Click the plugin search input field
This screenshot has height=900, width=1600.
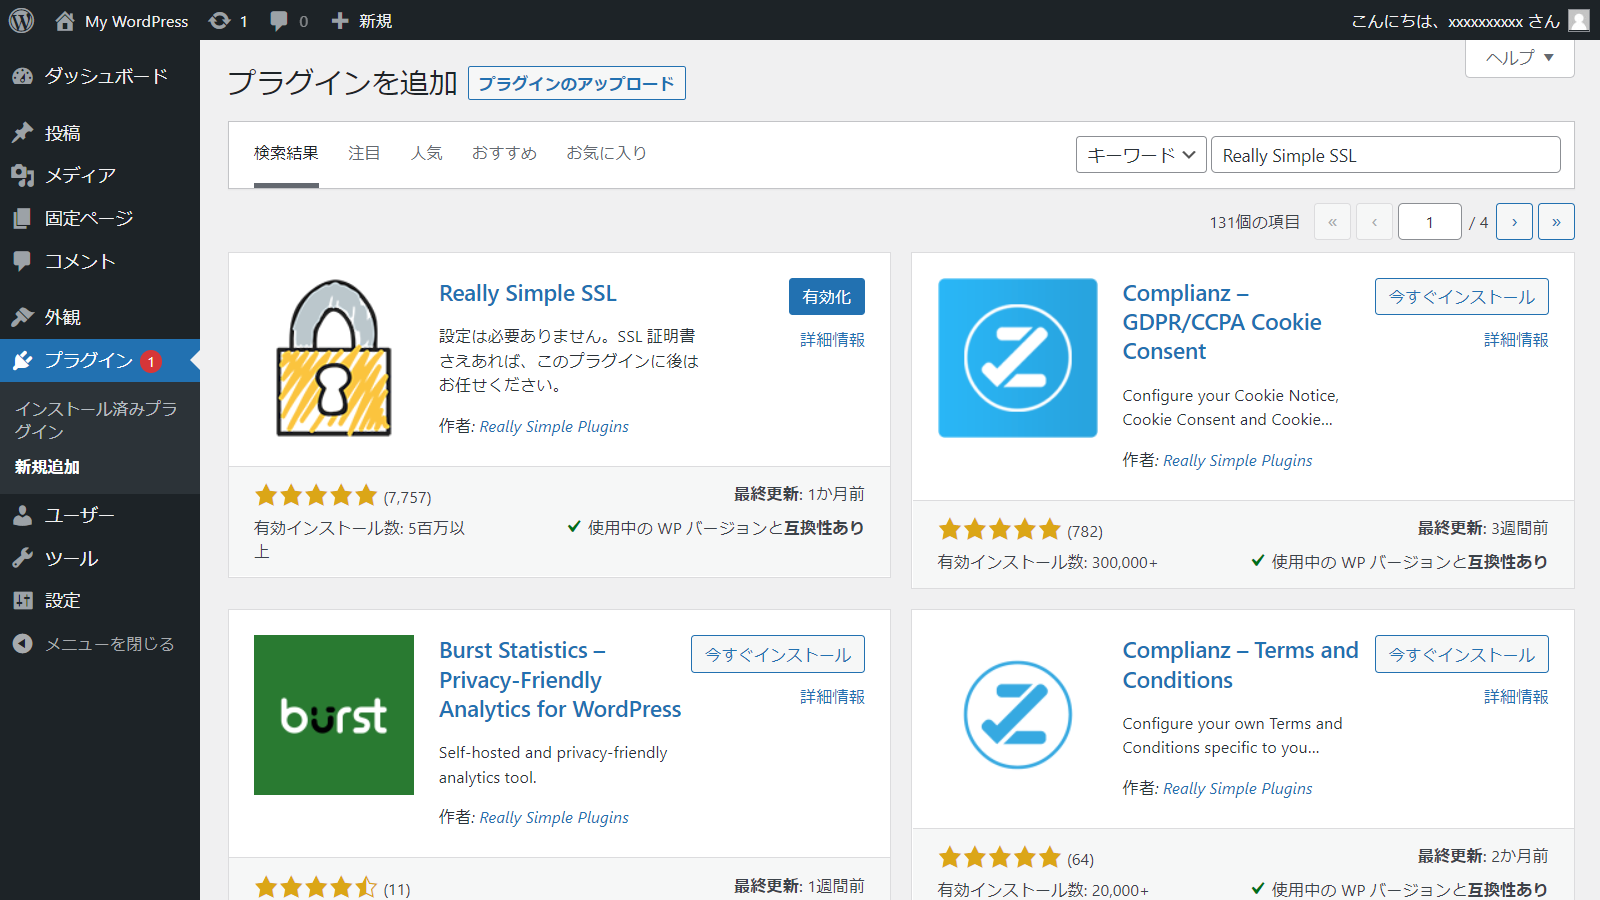click(1385, 155)
